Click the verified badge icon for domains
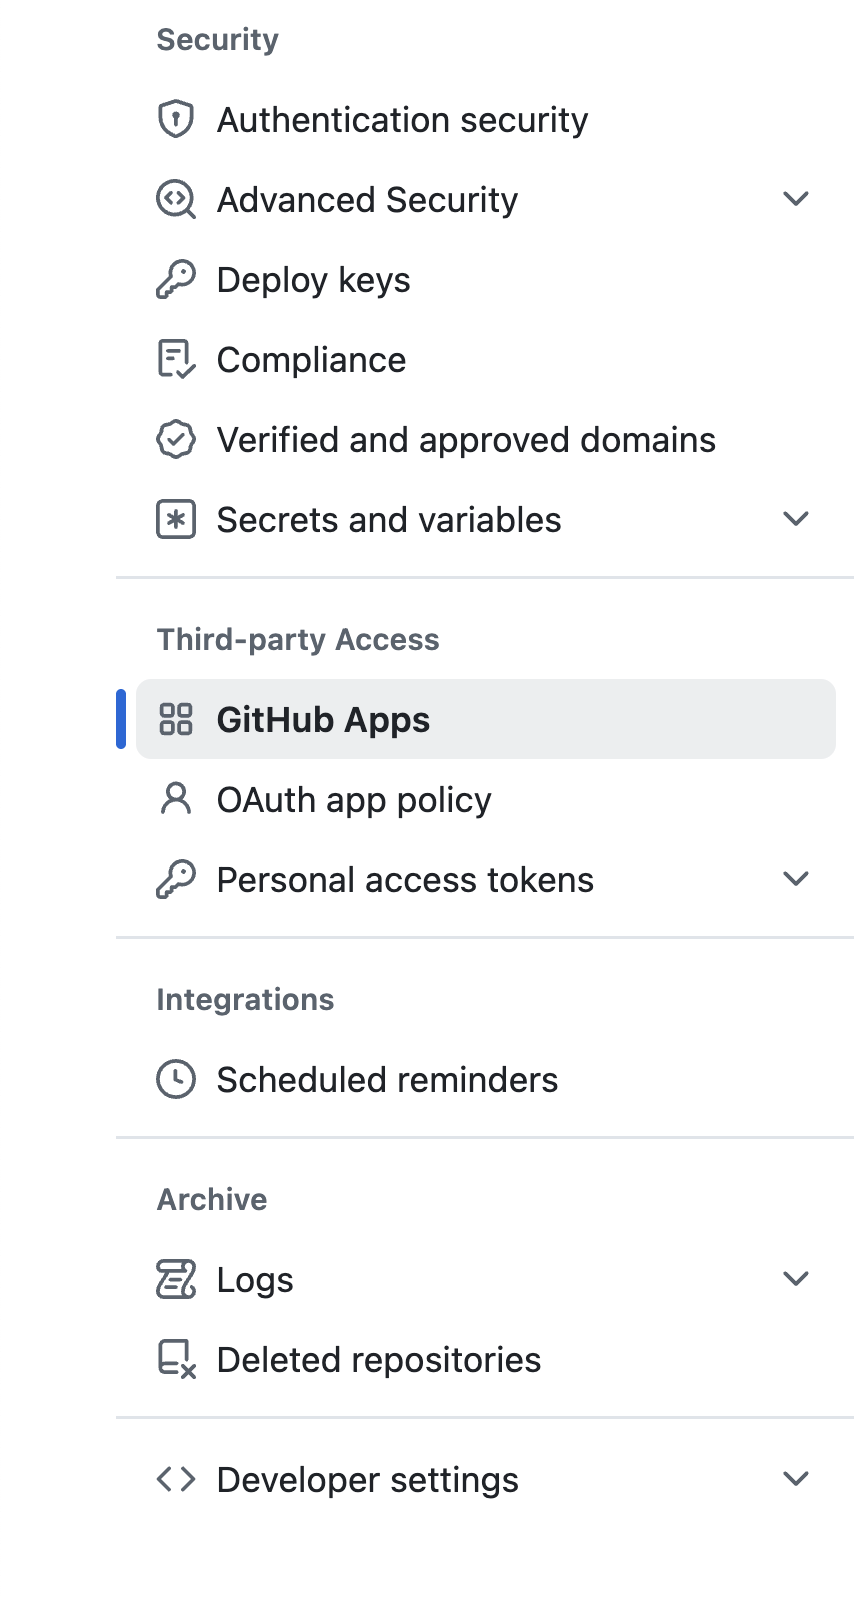 [176, 439]
